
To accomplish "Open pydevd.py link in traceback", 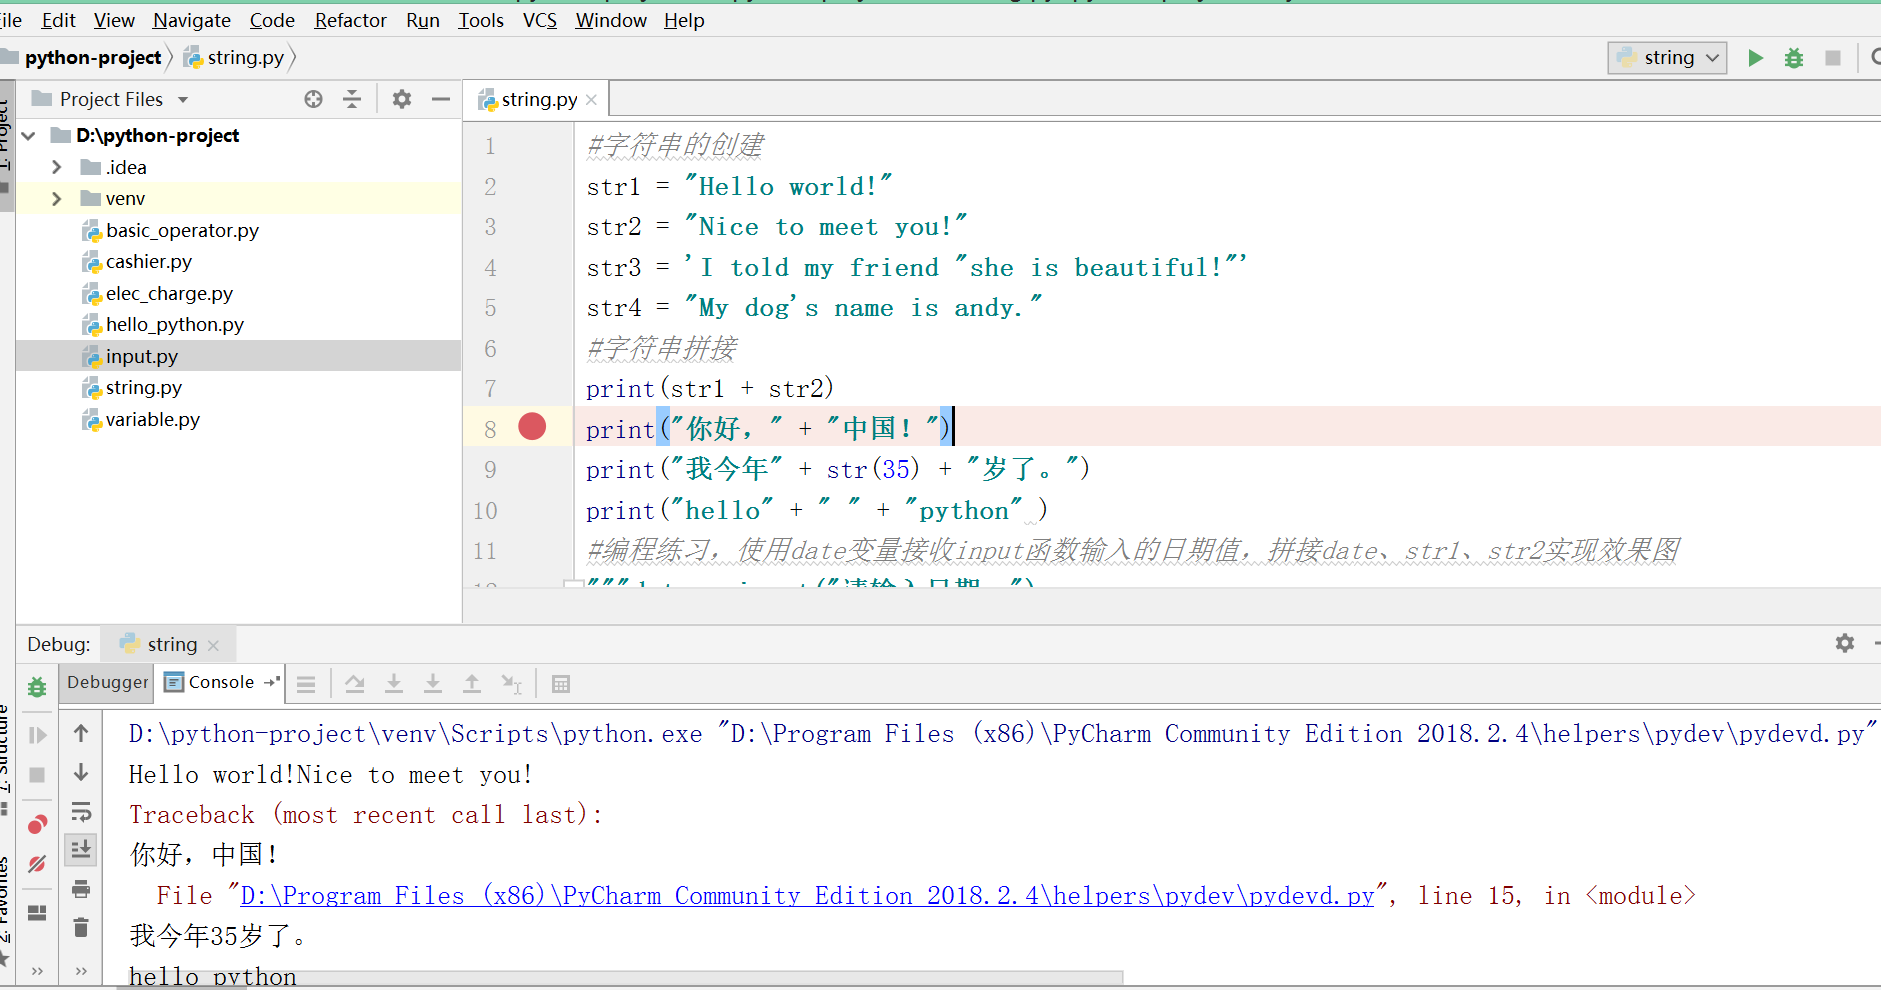I will [x=807, y=895].
